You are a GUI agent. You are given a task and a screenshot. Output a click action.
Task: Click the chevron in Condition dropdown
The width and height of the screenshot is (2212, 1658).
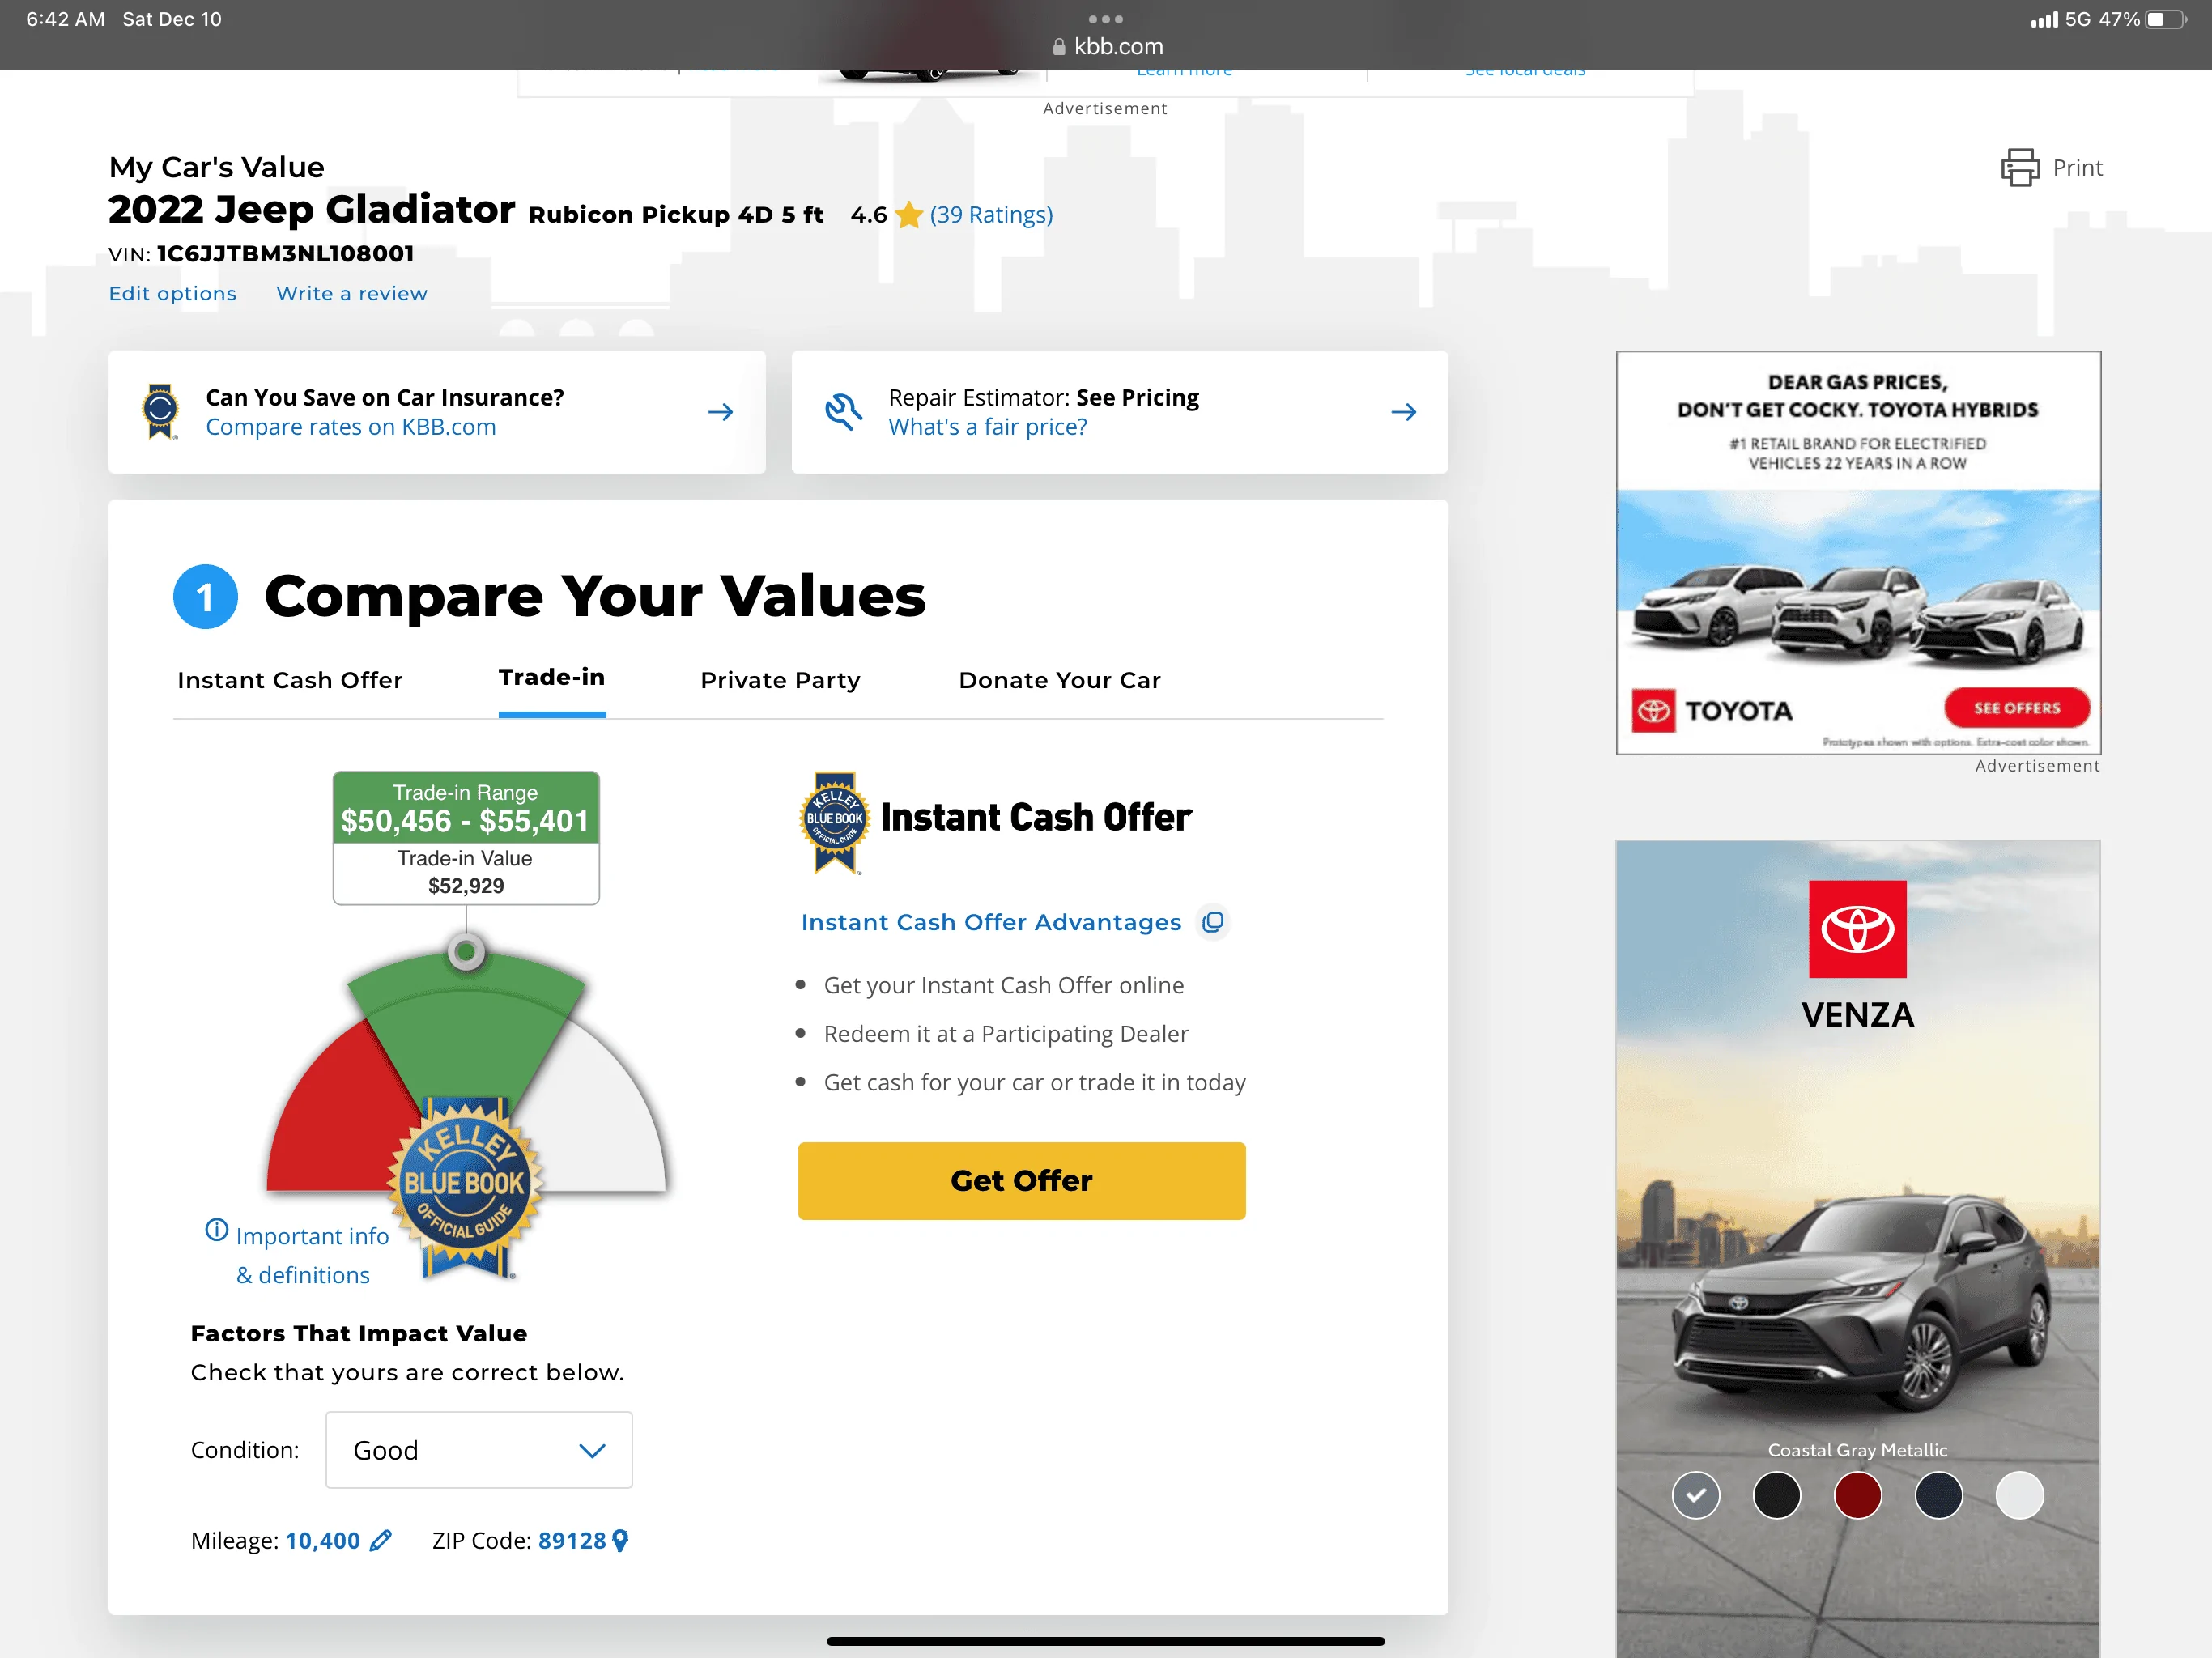pyautogui.click(x=592, y=1451)
